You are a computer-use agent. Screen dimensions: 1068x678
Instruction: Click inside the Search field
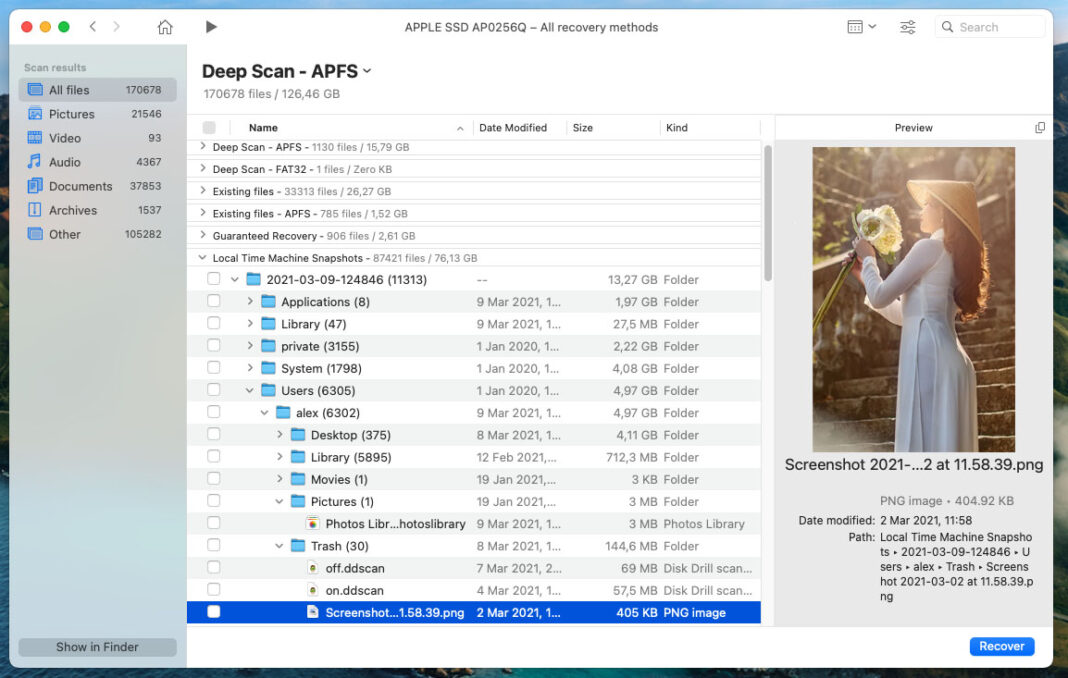pos(990,27)
